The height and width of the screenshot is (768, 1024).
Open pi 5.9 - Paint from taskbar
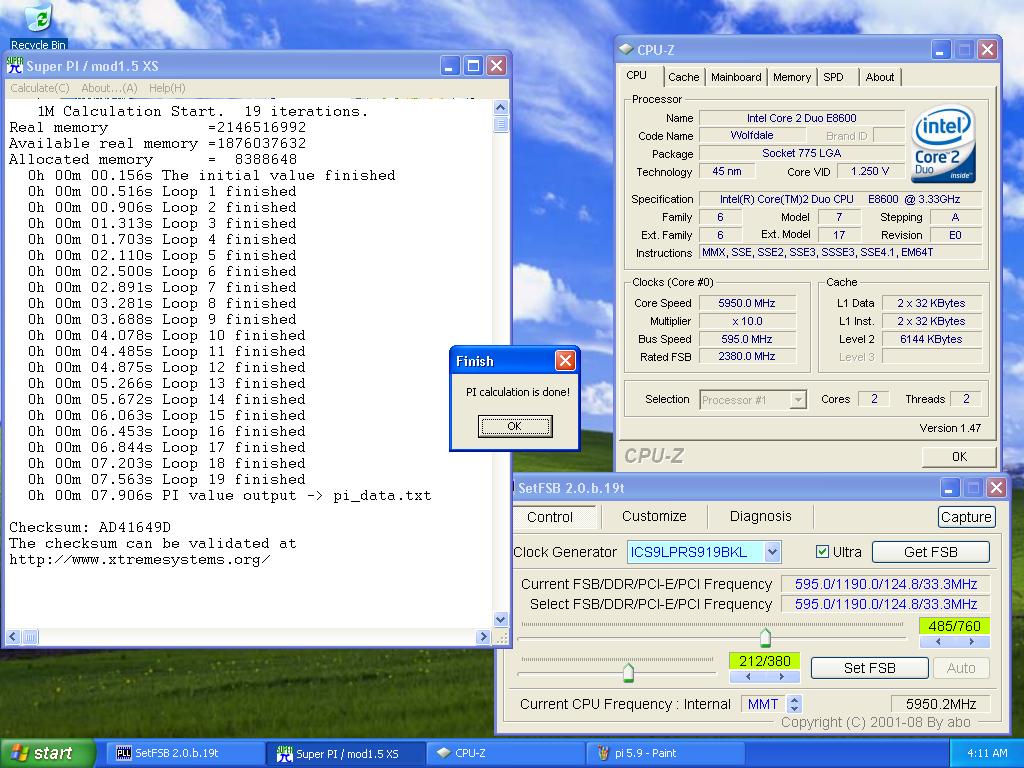click(666, 753)
